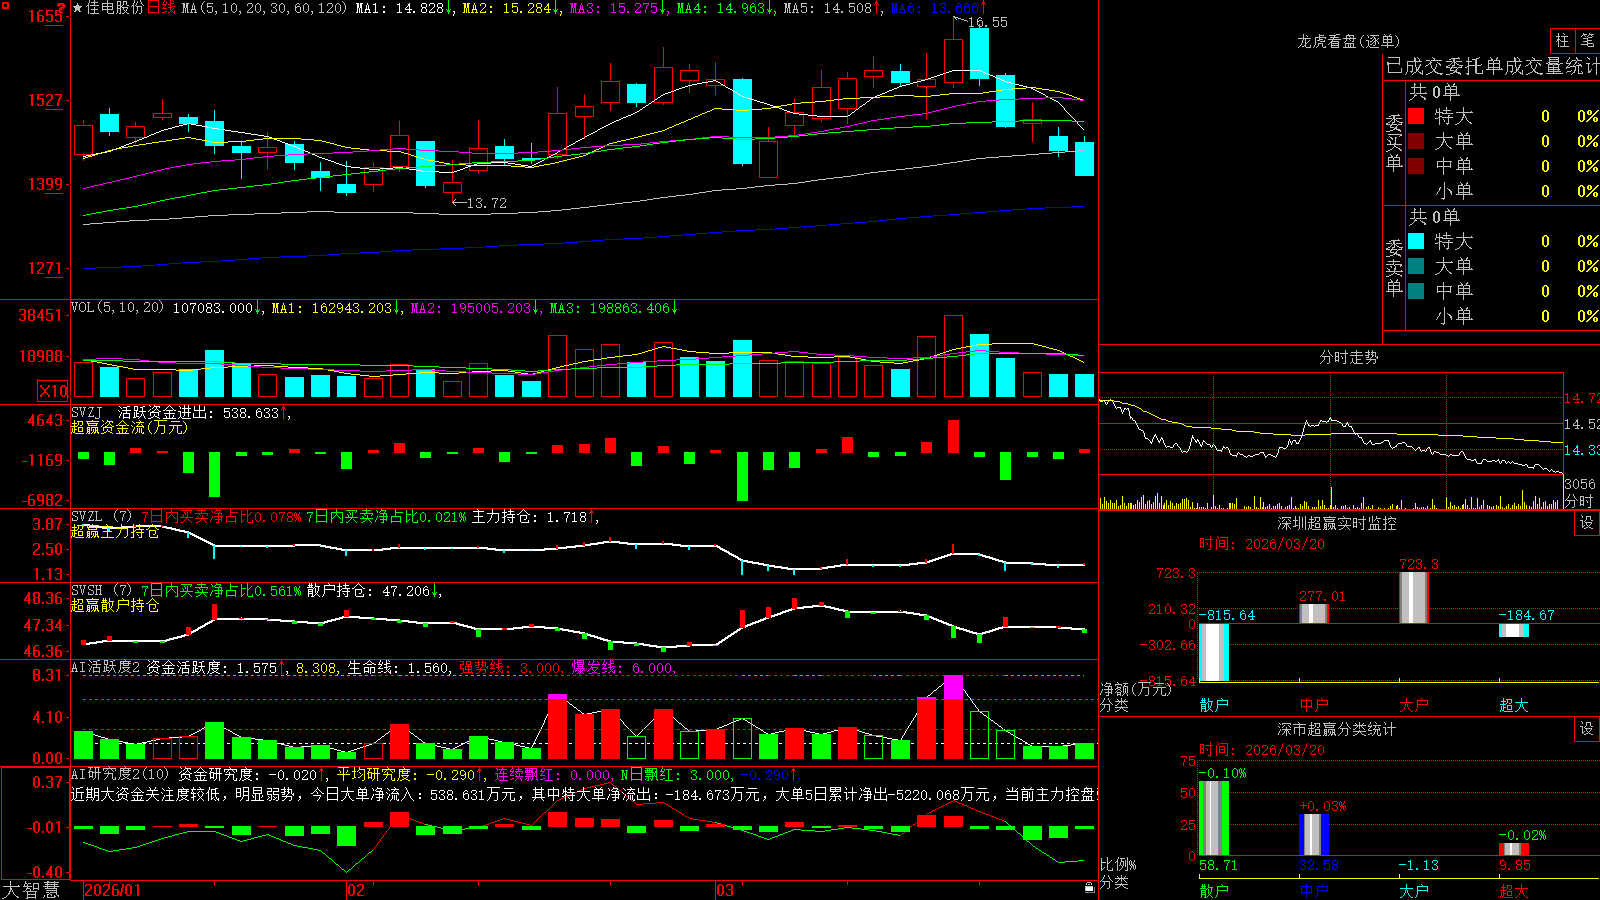Switch order view to 柱 (bar) mode
This screenshot has width=1600, height=900.
[x=1562, y=40]
